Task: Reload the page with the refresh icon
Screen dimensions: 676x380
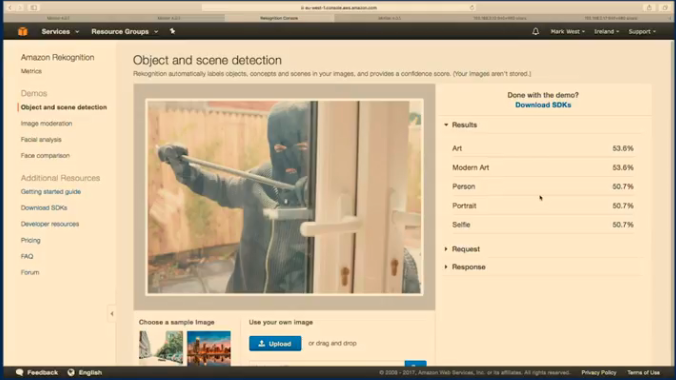Action: [x=472, y=7]
